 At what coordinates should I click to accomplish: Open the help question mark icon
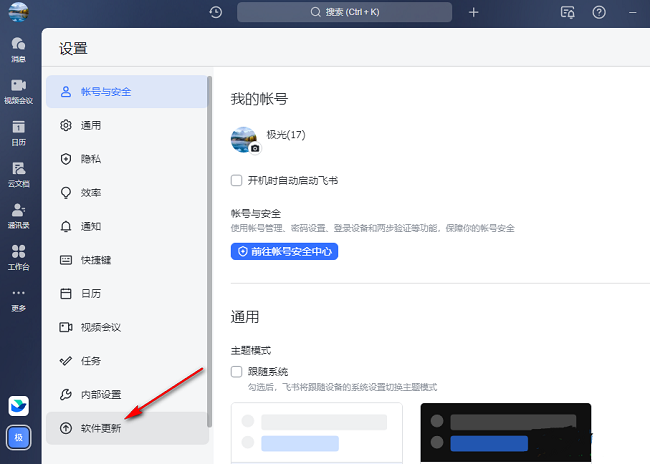[x=599, y=12]
